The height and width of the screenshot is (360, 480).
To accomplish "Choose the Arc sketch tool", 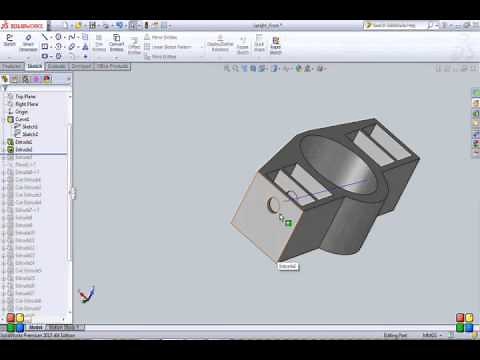I will click(58, 46).
